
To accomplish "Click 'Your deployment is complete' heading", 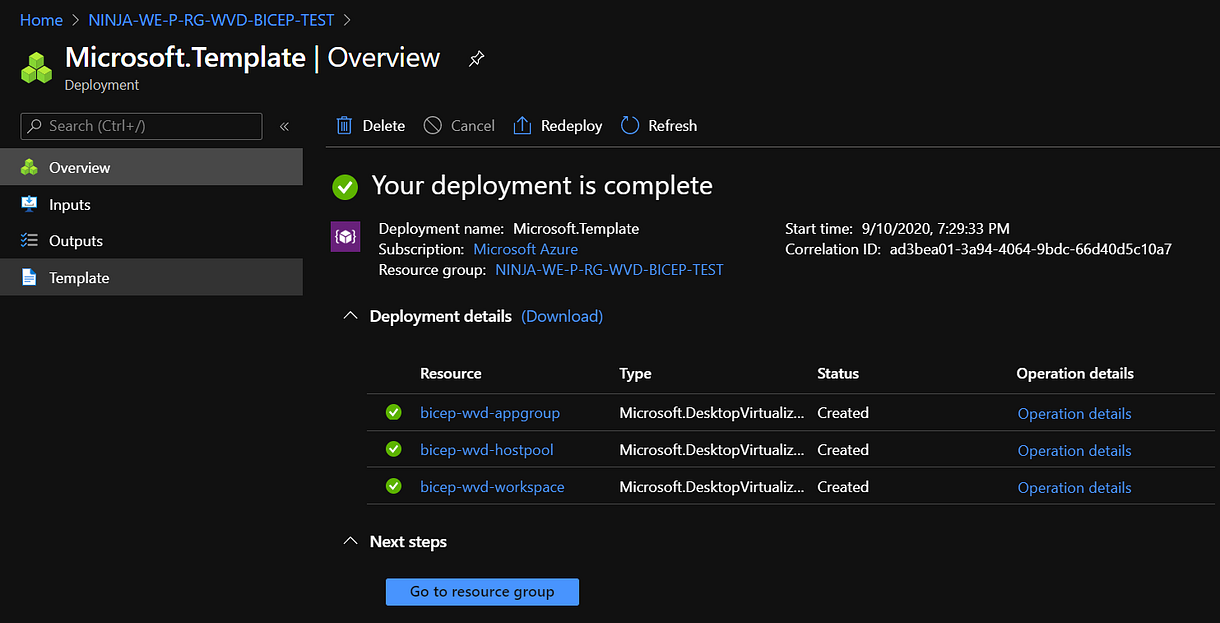I will [542, 186].
